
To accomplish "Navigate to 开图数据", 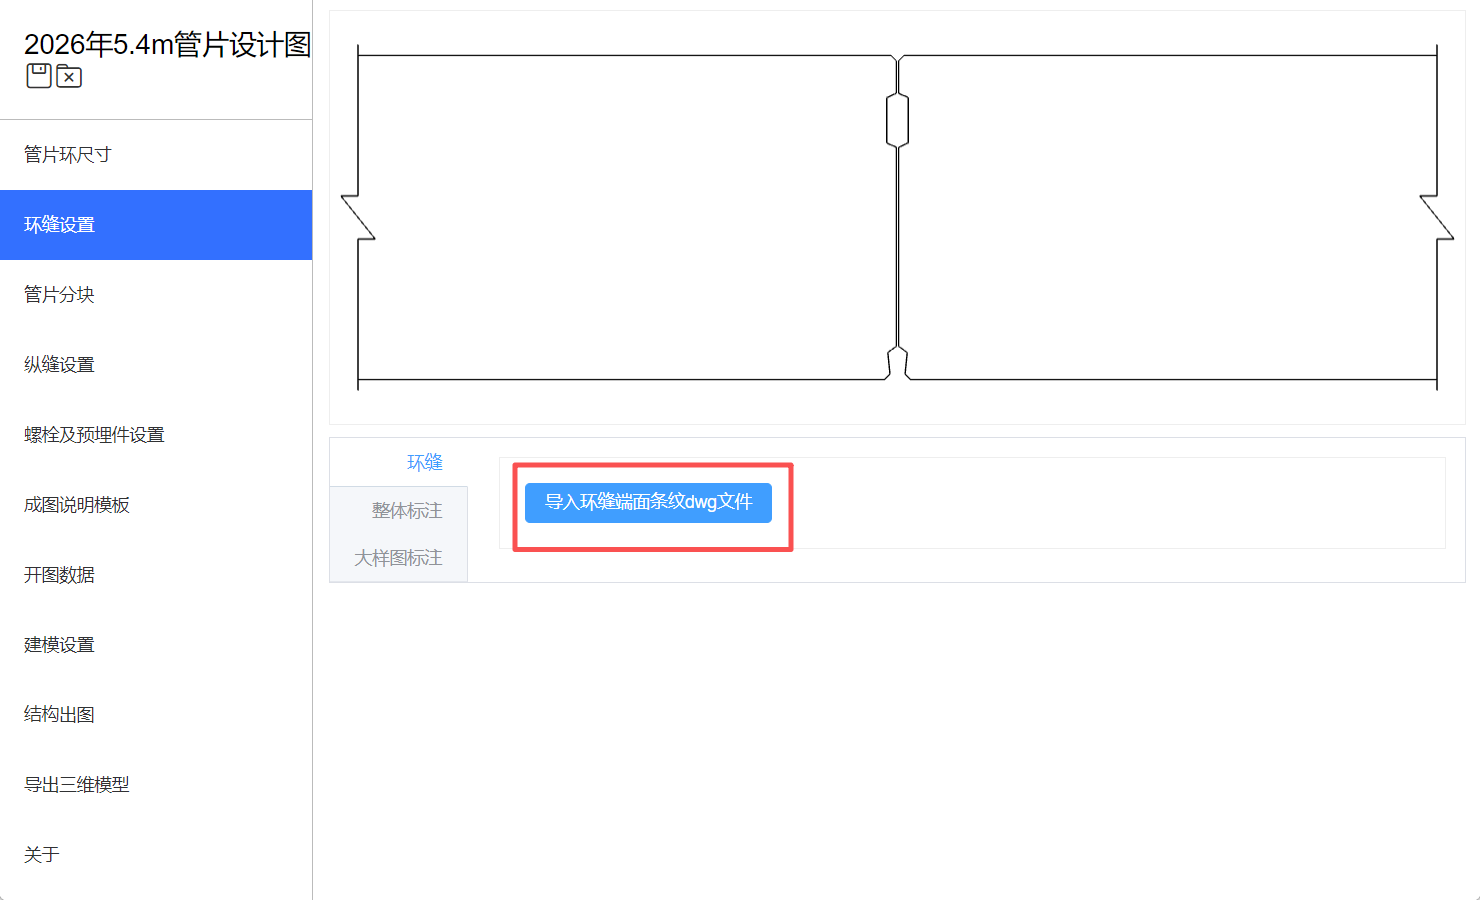I will pos(60,575).
